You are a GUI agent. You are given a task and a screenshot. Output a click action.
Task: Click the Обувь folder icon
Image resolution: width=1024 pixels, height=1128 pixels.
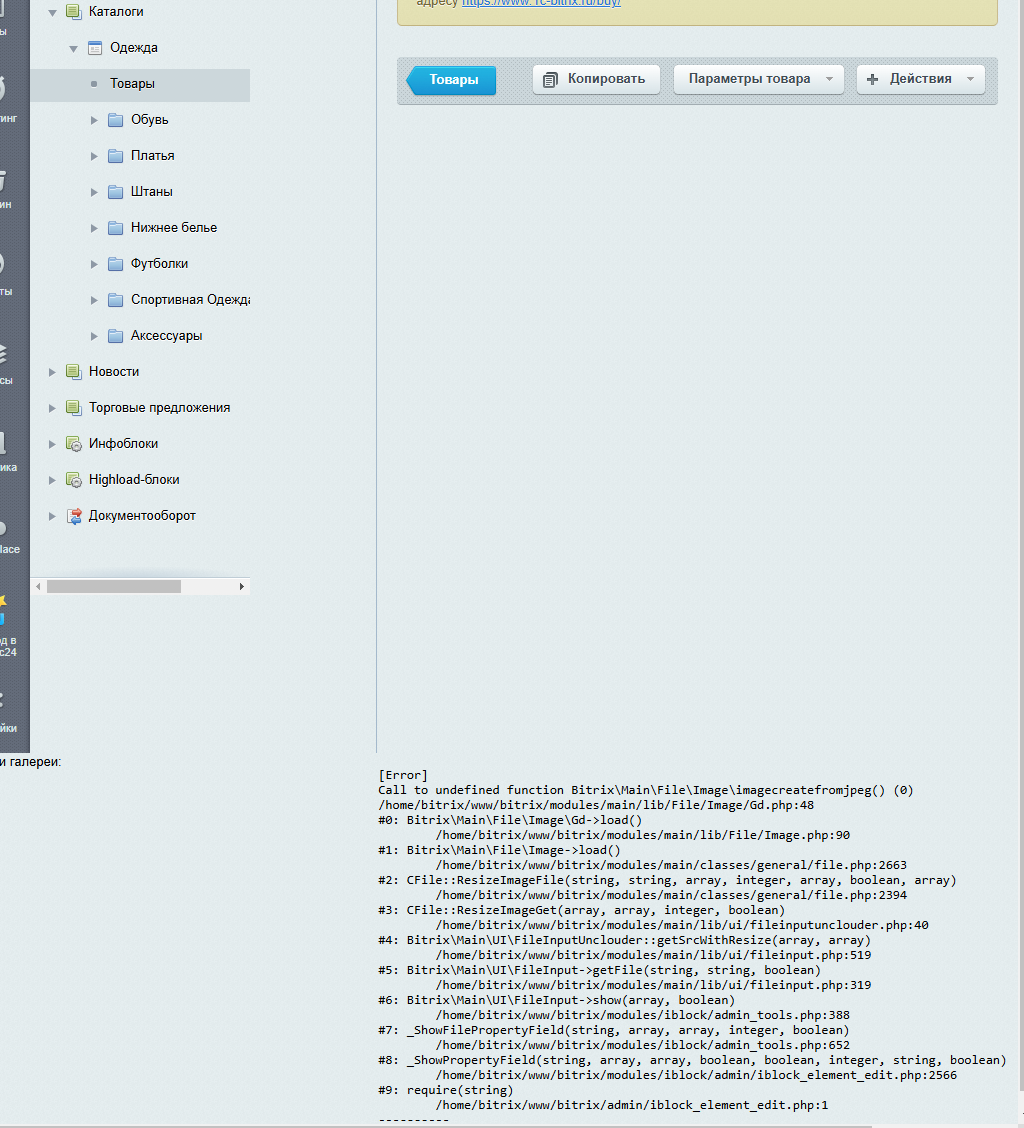(115, 120)
